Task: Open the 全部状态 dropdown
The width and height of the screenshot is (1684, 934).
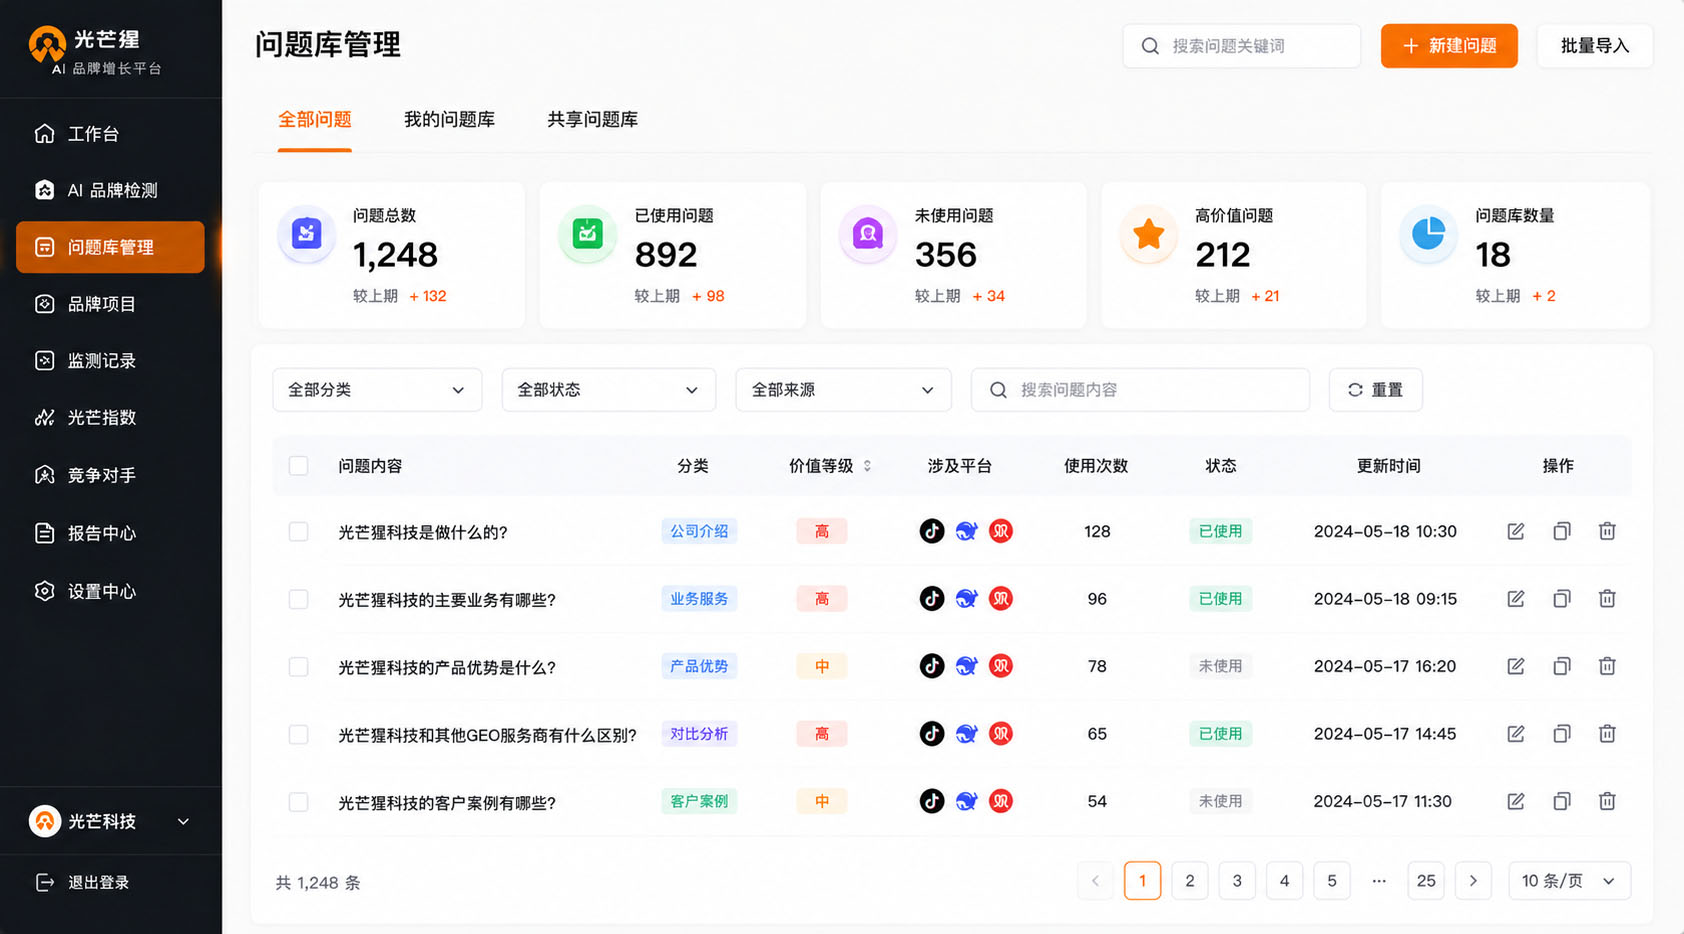Action: (x=608, y=390)
